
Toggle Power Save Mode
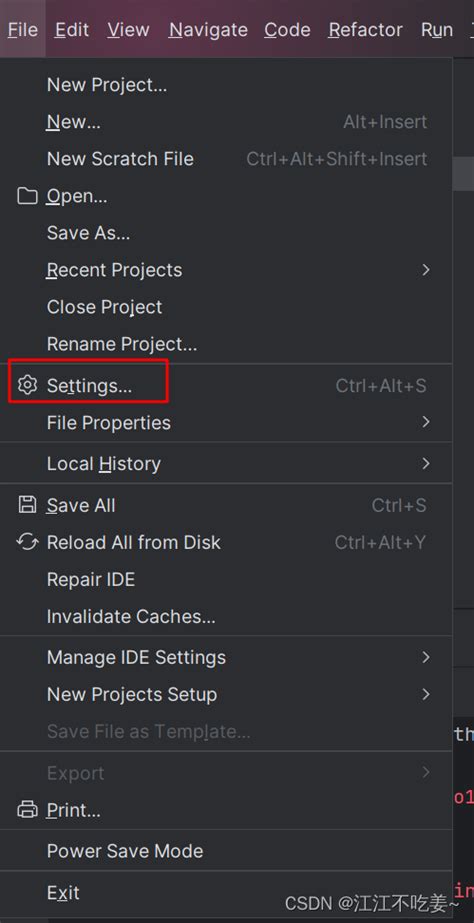(226, 851)
